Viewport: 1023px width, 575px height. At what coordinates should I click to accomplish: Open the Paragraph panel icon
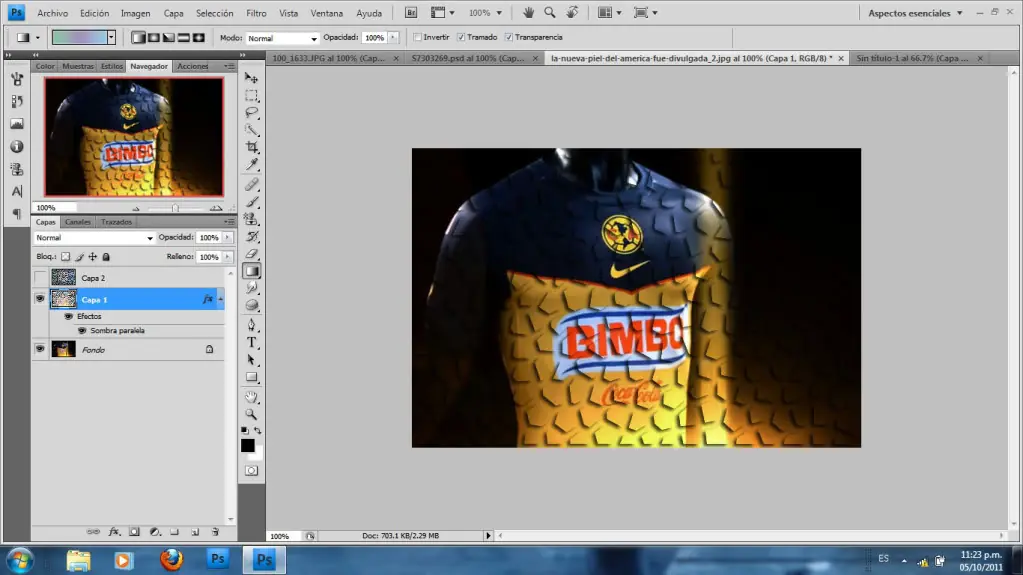[x=17, y=213]
